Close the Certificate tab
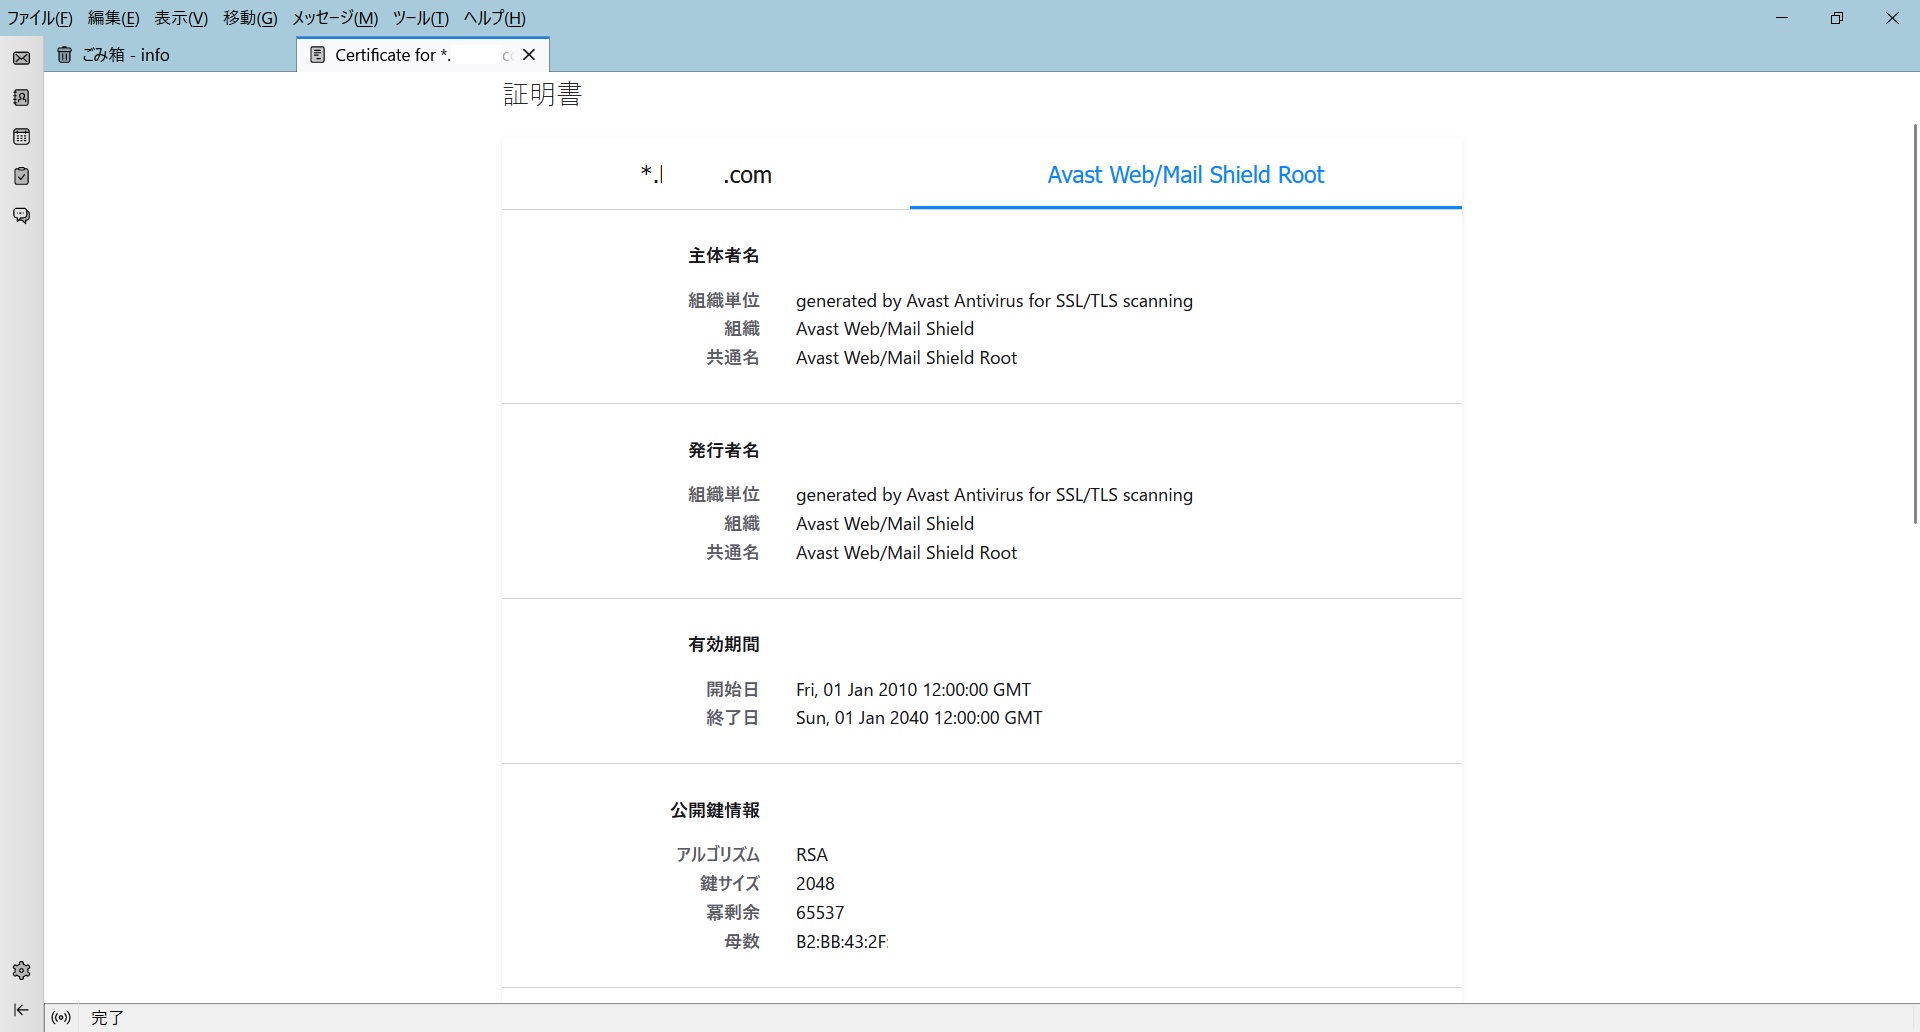Screen dimensions: 1920x1032 529,55
